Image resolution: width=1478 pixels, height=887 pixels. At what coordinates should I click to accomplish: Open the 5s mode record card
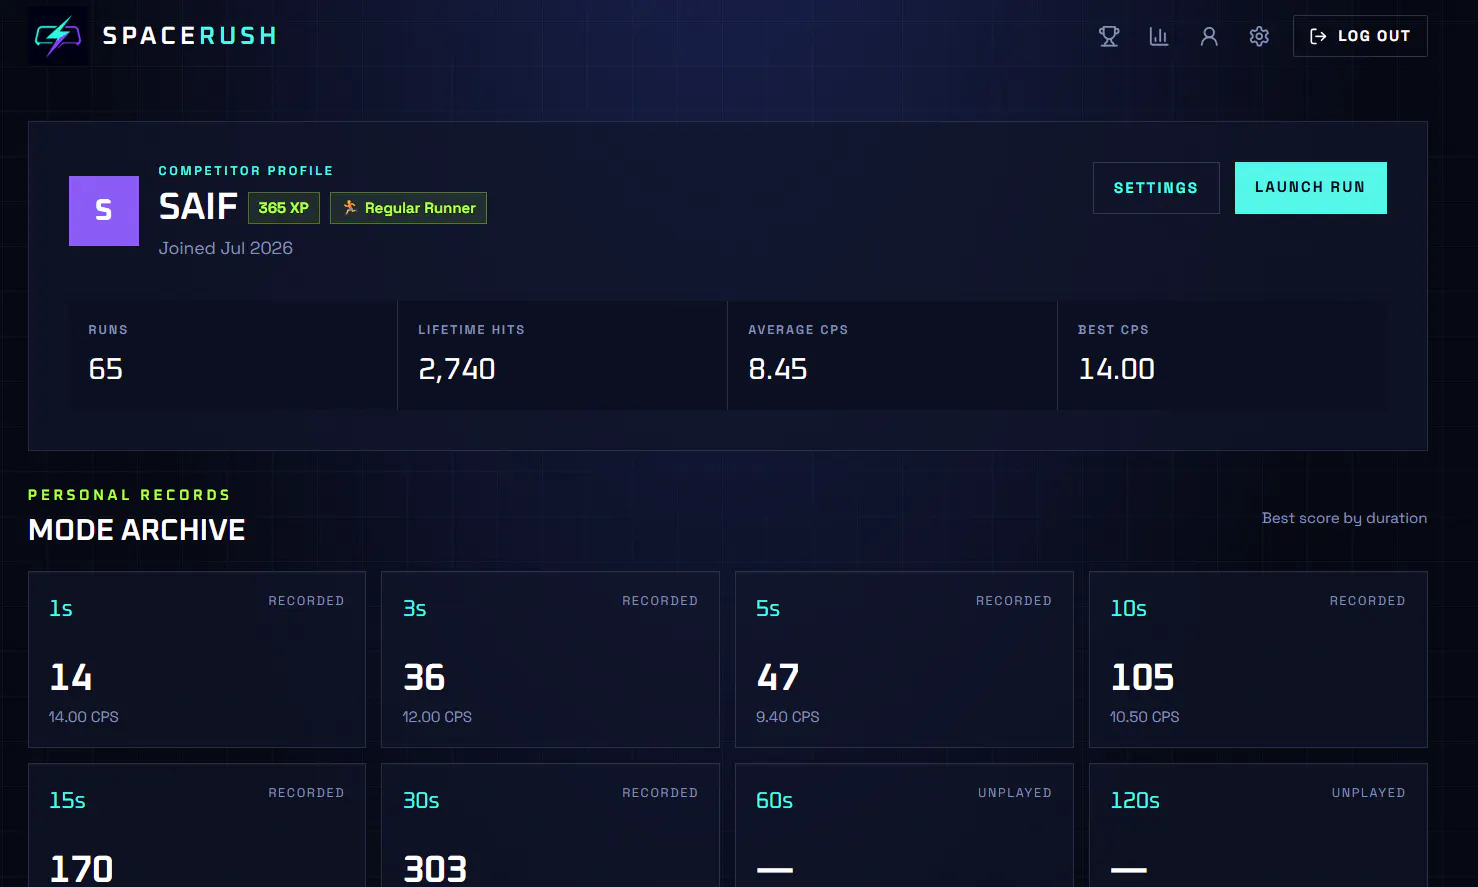pyautogui.click(x=904, y=660)
